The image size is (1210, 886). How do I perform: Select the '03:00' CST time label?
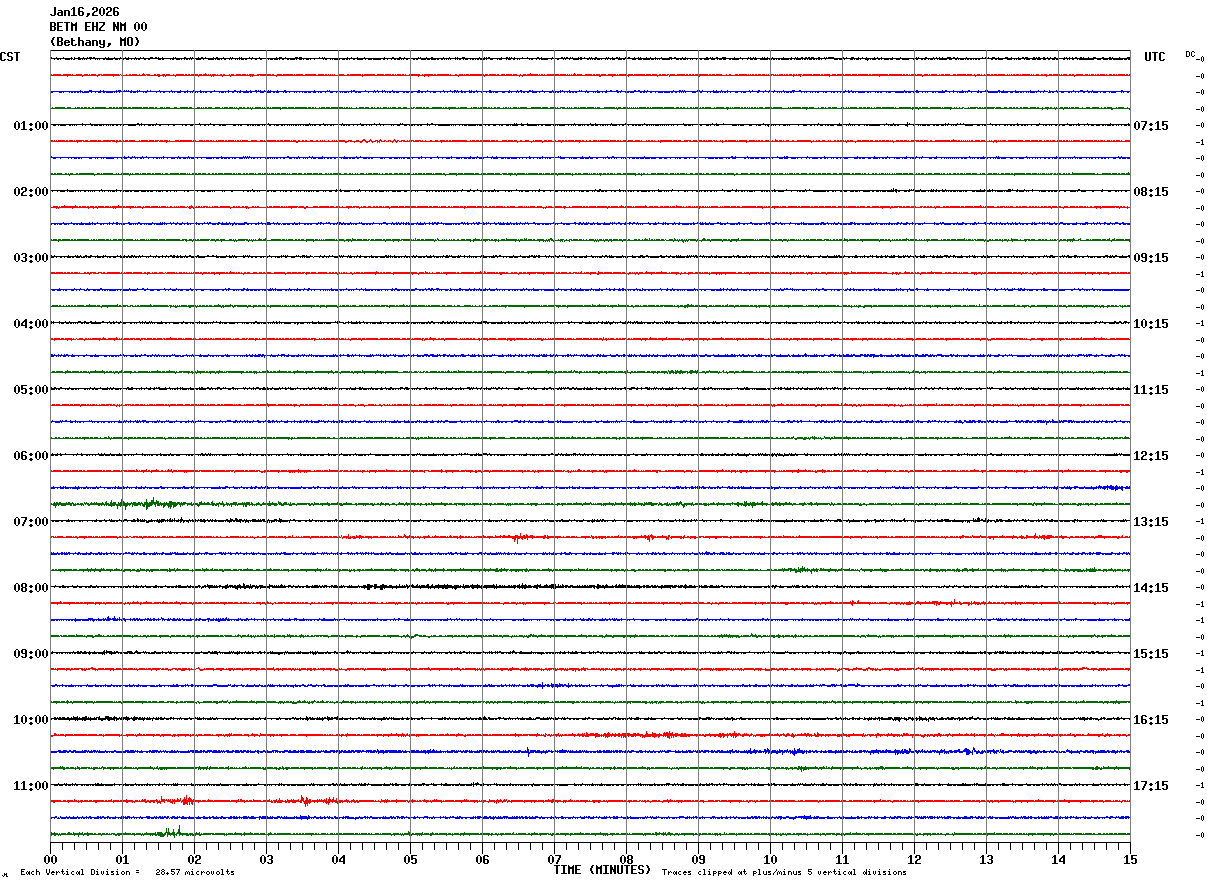click(x=31, y=258)
